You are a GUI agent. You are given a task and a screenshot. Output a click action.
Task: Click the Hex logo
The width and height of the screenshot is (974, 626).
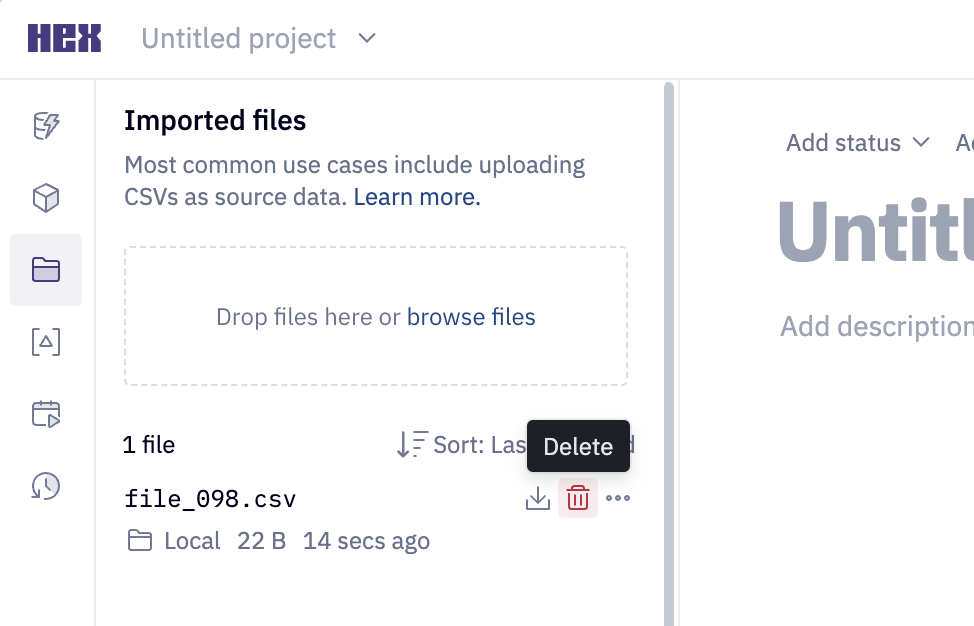tap(64, 37)
